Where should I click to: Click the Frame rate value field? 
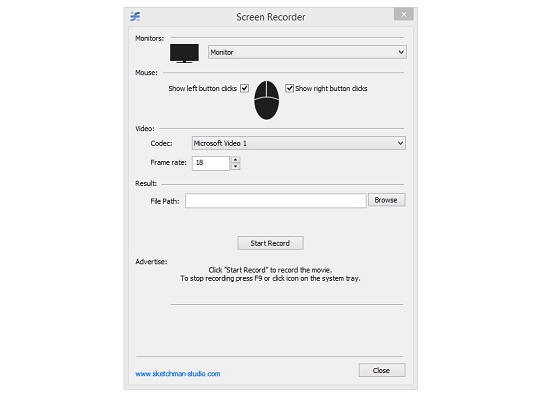[x=211, y=163]
